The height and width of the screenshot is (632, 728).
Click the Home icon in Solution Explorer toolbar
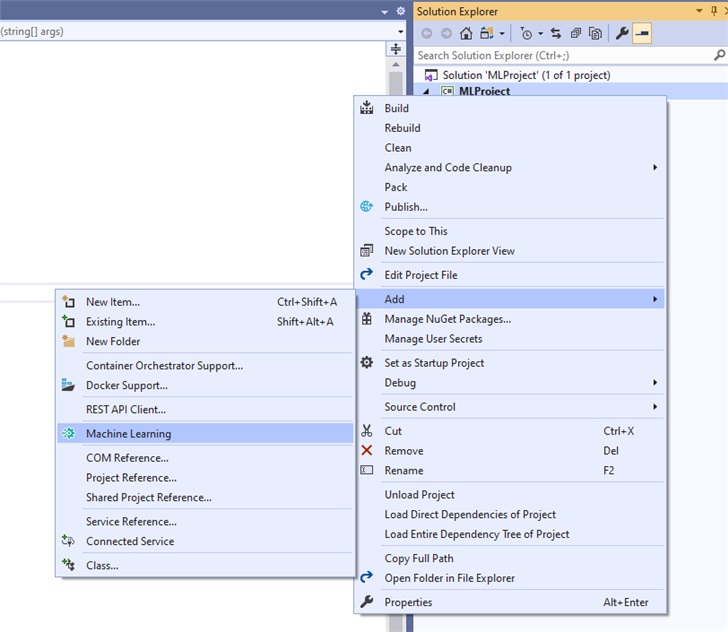click(466, 33)
